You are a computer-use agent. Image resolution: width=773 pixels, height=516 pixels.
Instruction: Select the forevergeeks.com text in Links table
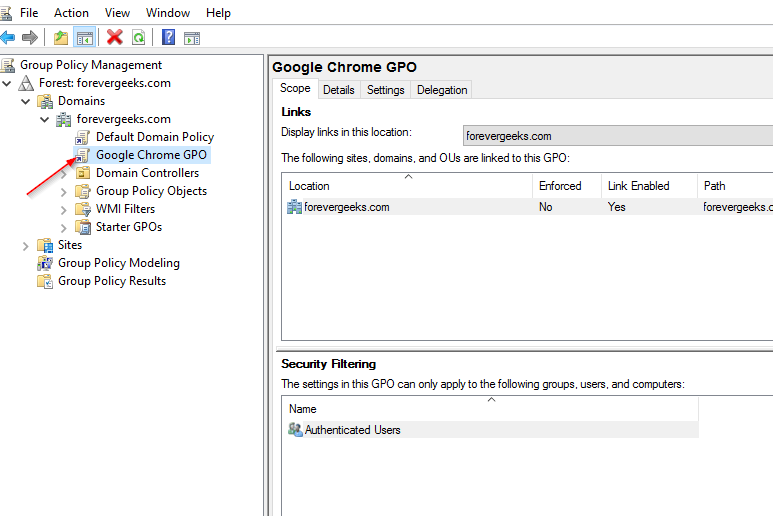tap(347, 207)
